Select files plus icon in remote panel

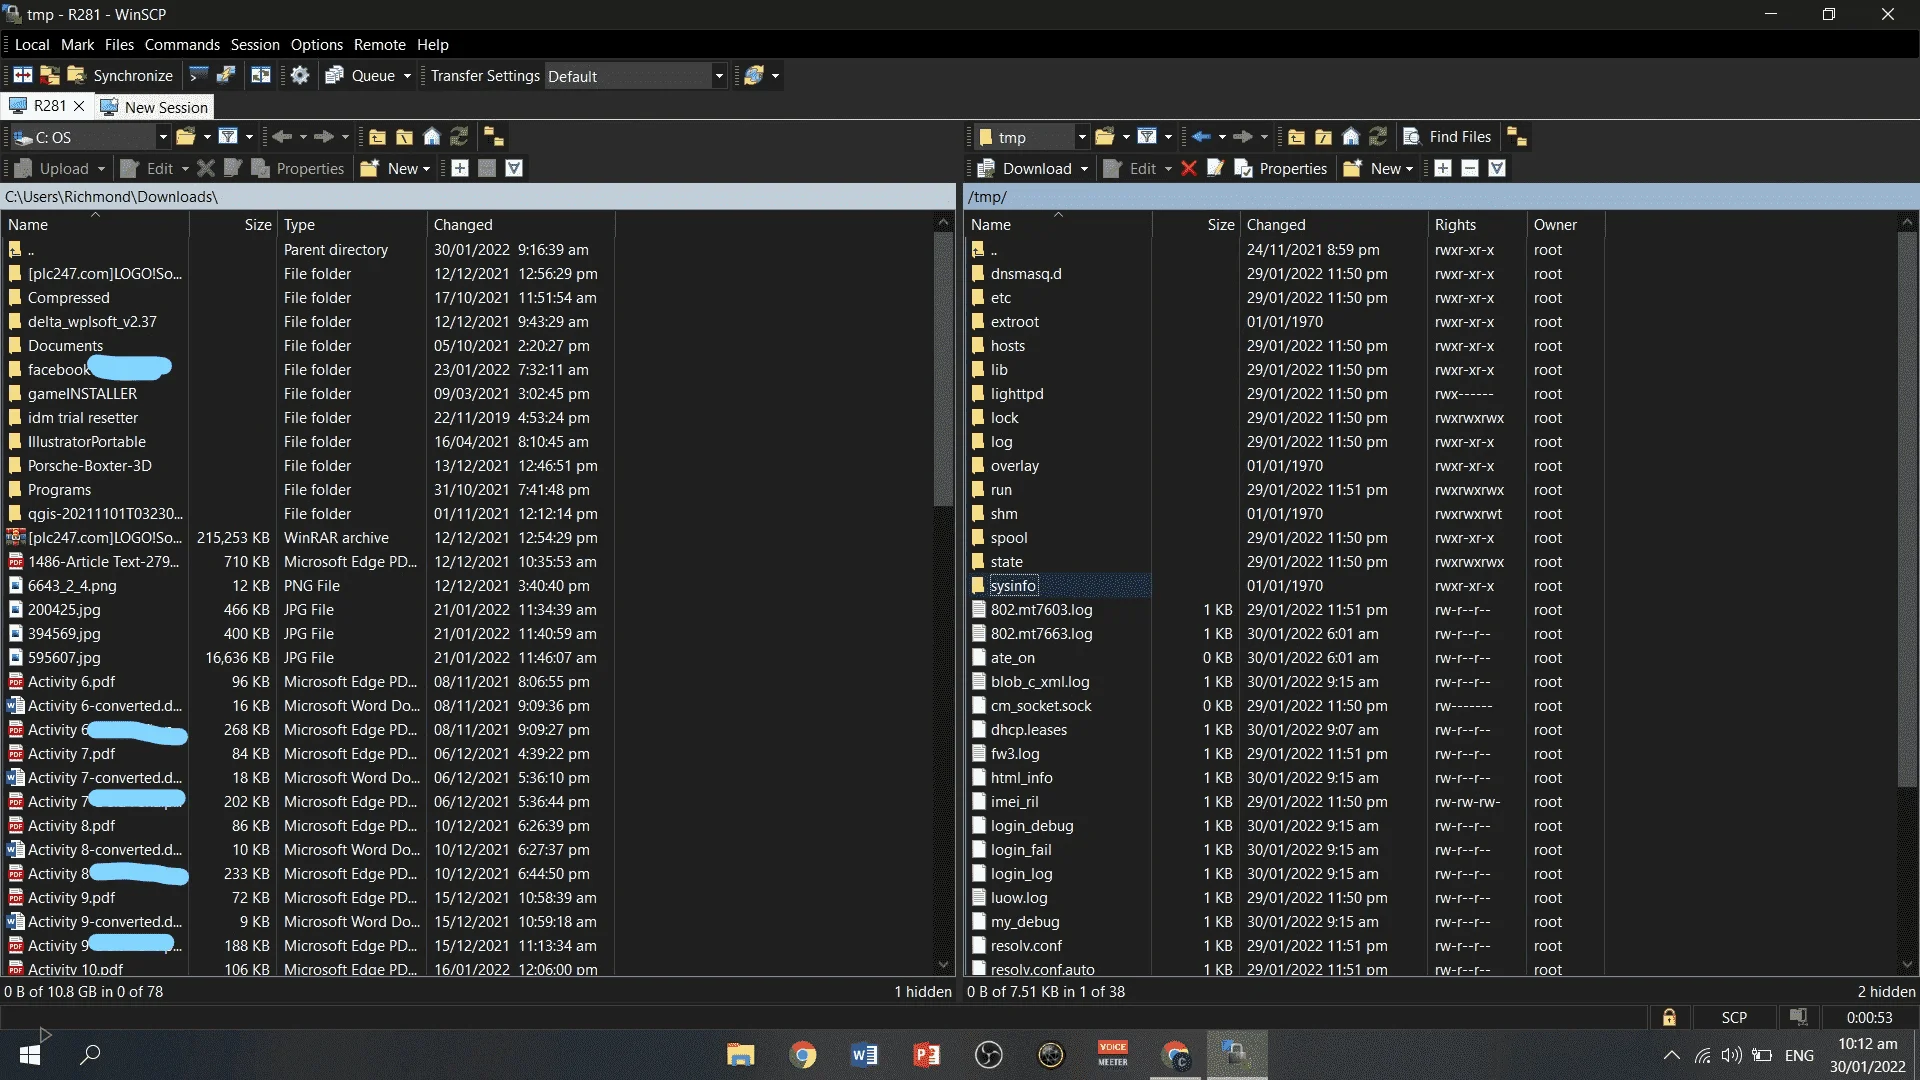point(1443,168)
